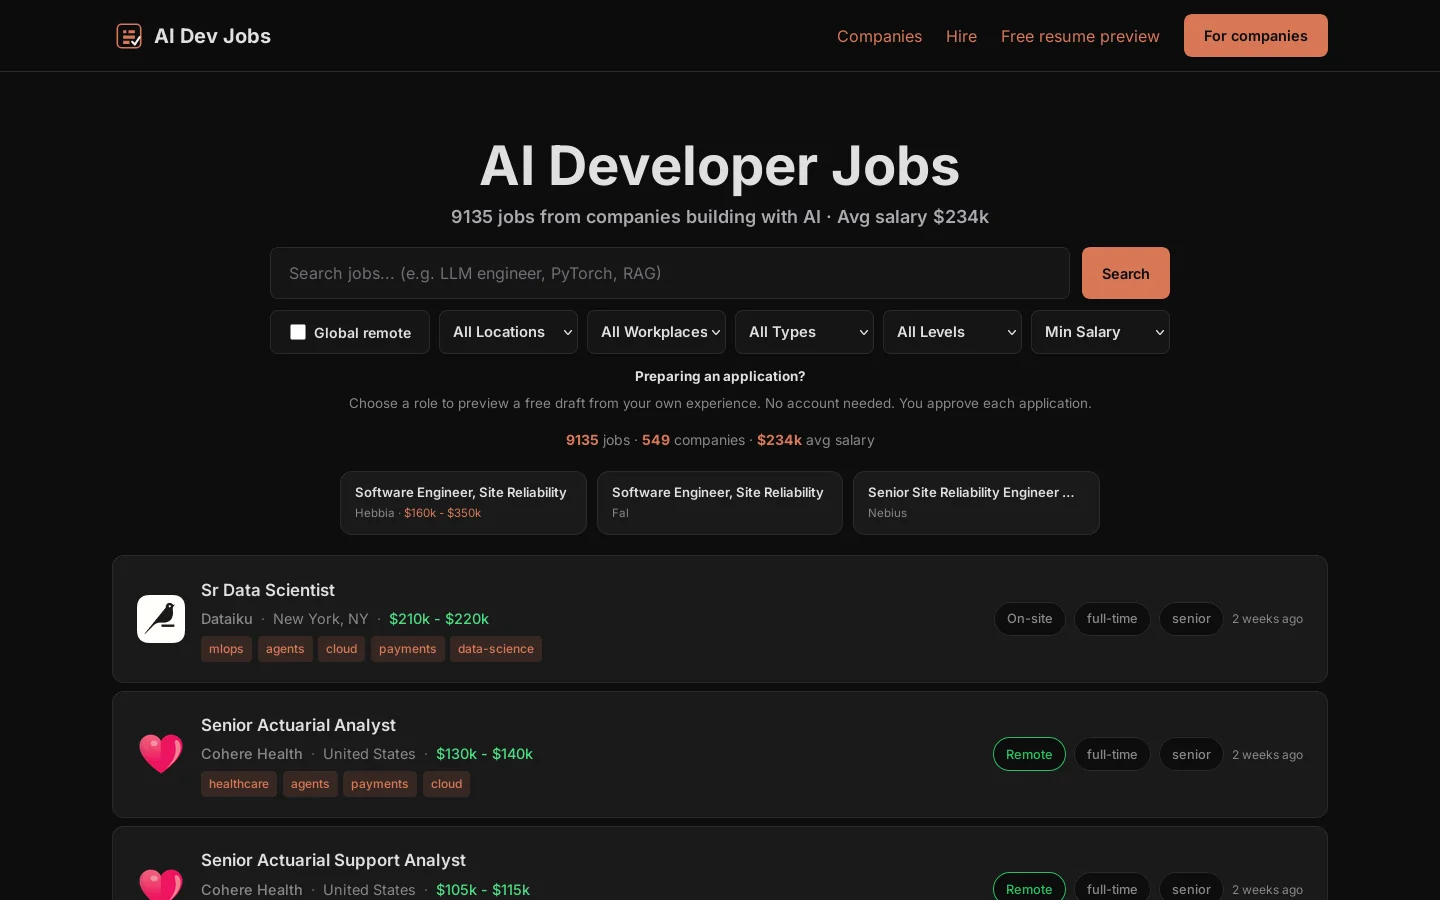Click the orange Search button

tap(1126, 273)
